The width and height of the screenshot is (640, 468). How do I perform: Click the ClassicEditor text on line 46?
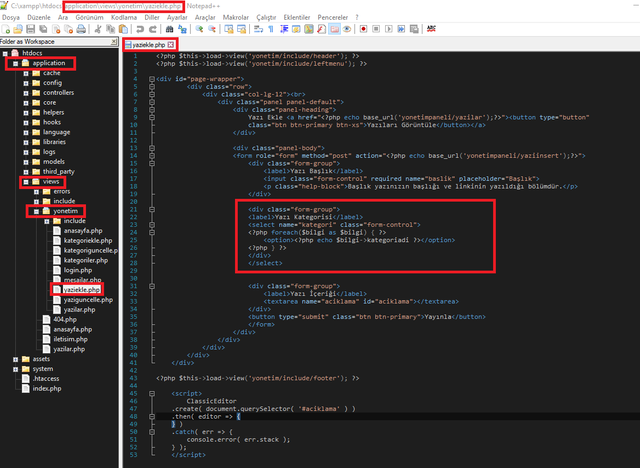[211, 401]
